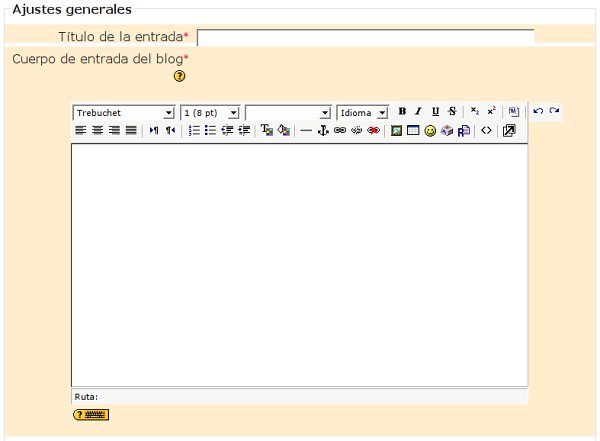Image resolution: width=600 pixels, height=441 pixels.
Task: Open the Idioma language dropdown
Action: click(x=362, y=113)
